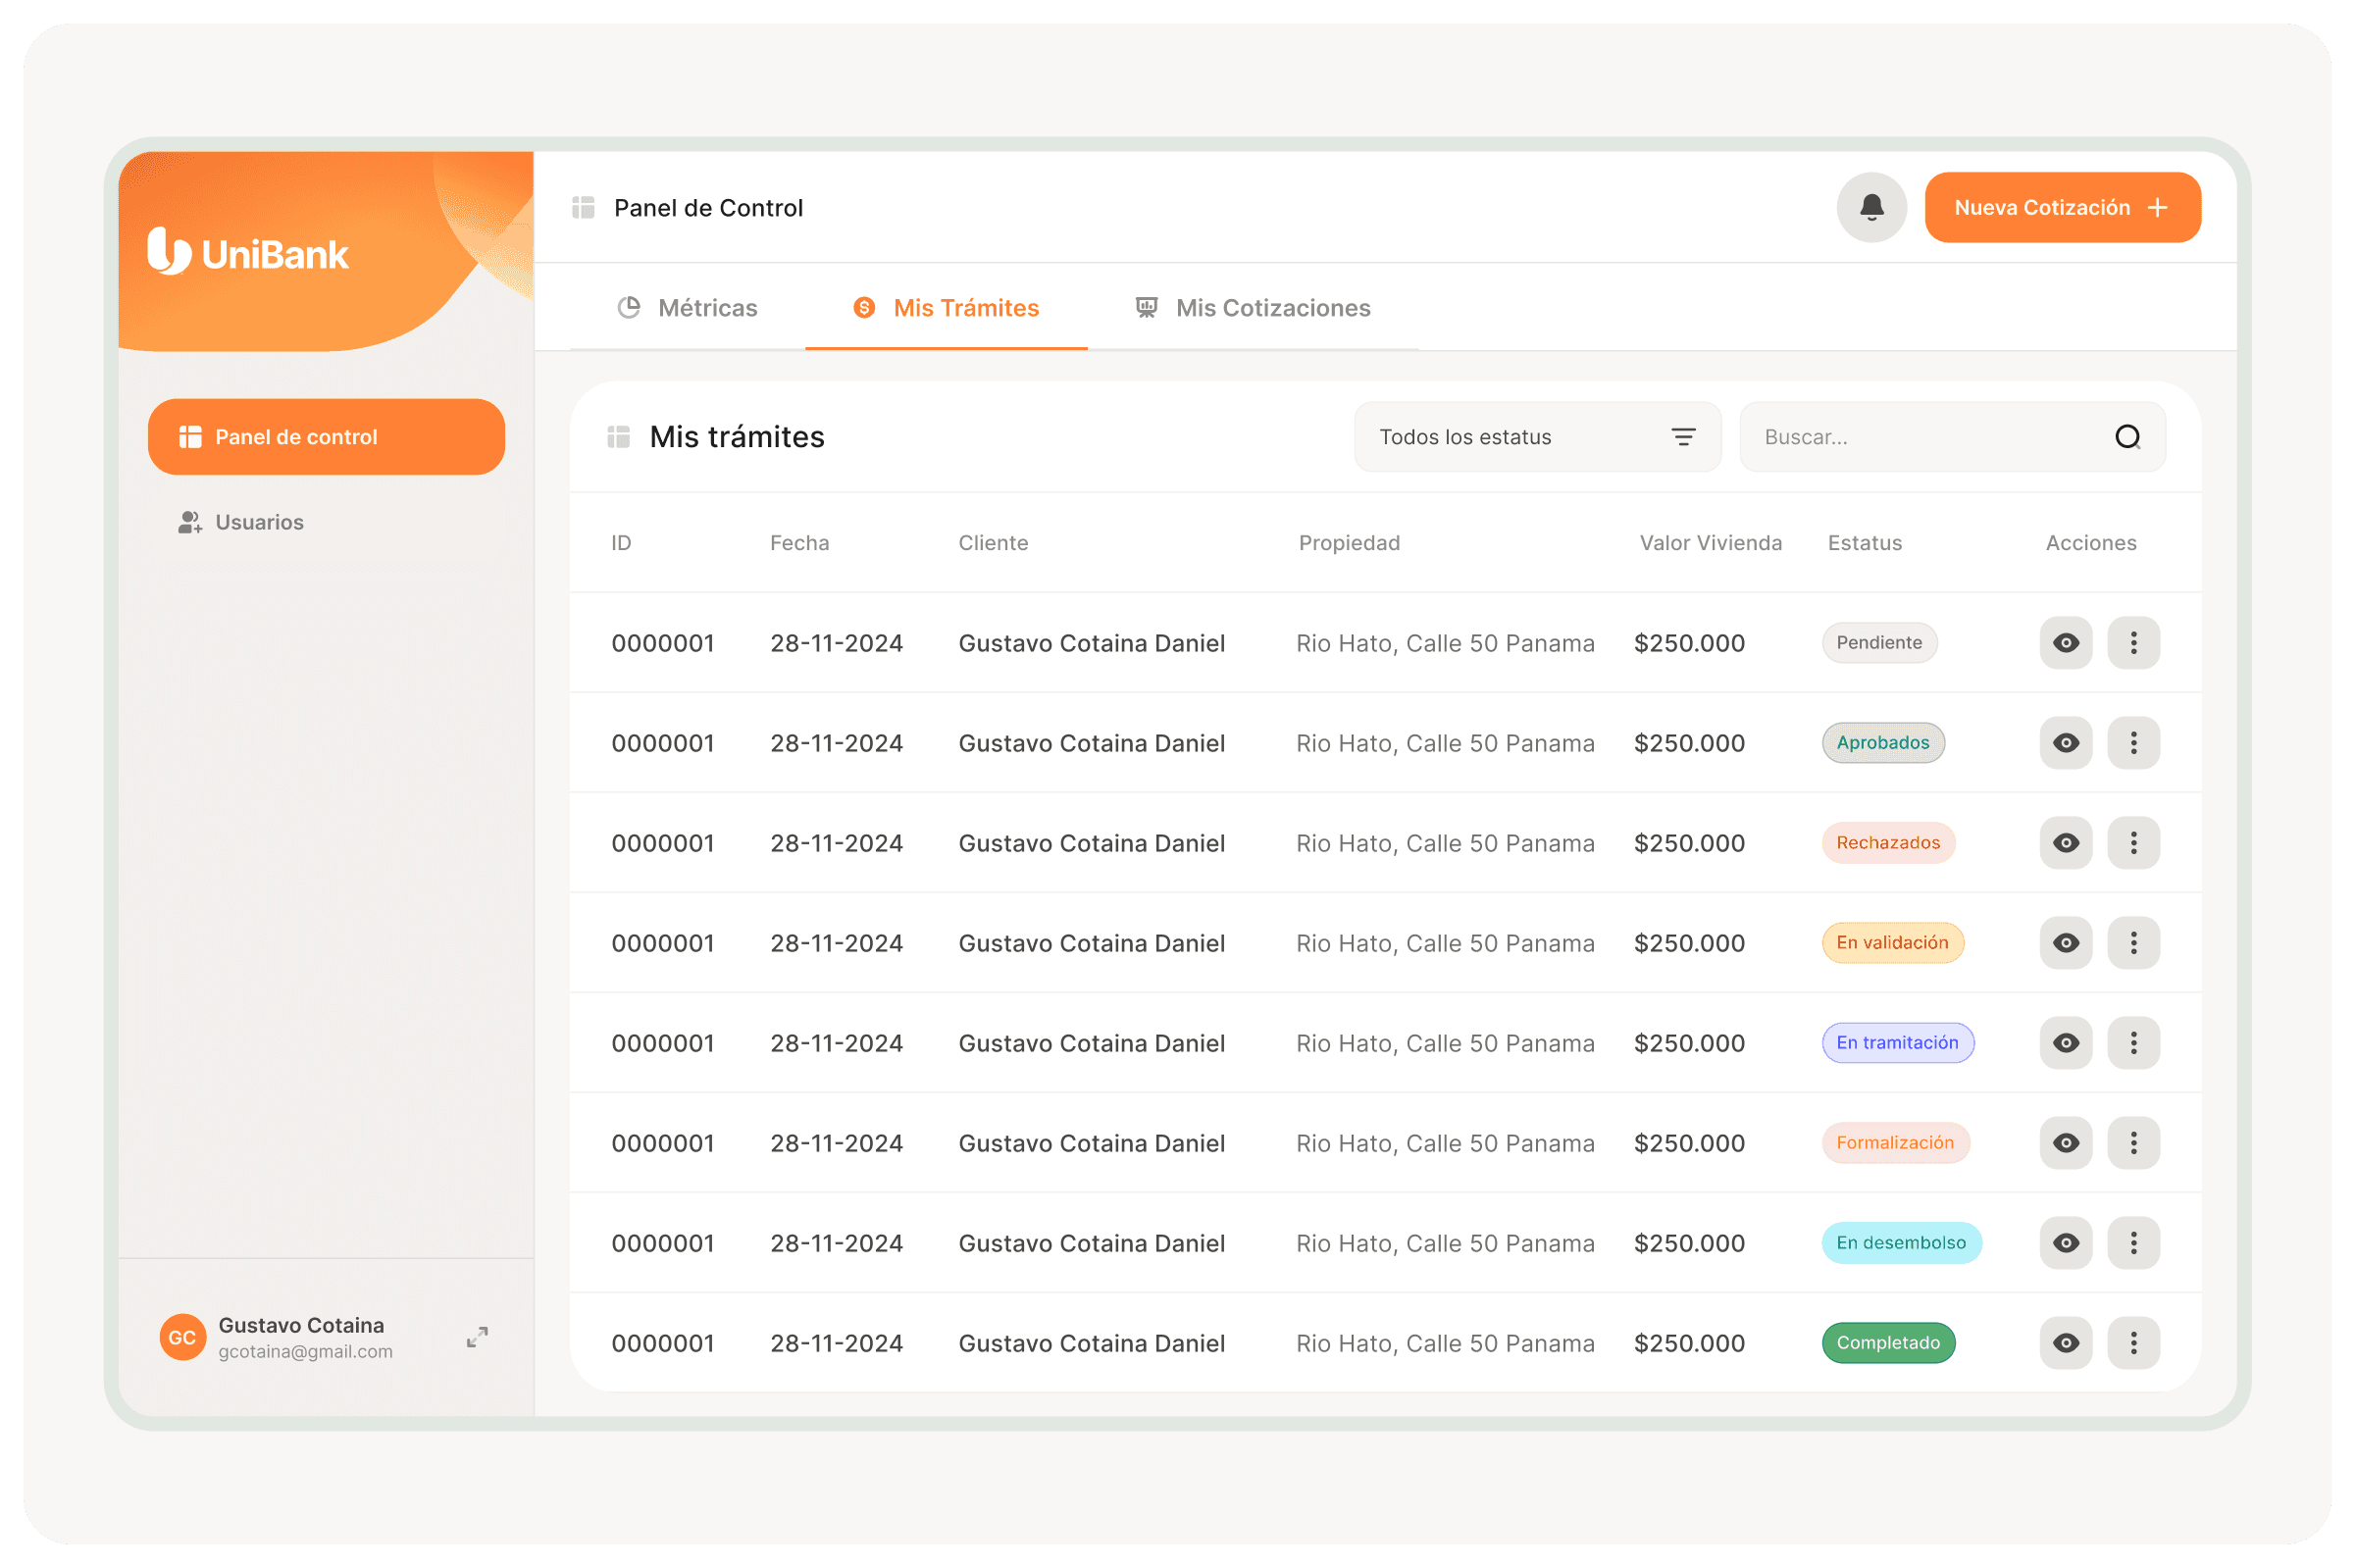Click the notifications bell icon
This screenshot has height=1568, width=2356.
1871,207
